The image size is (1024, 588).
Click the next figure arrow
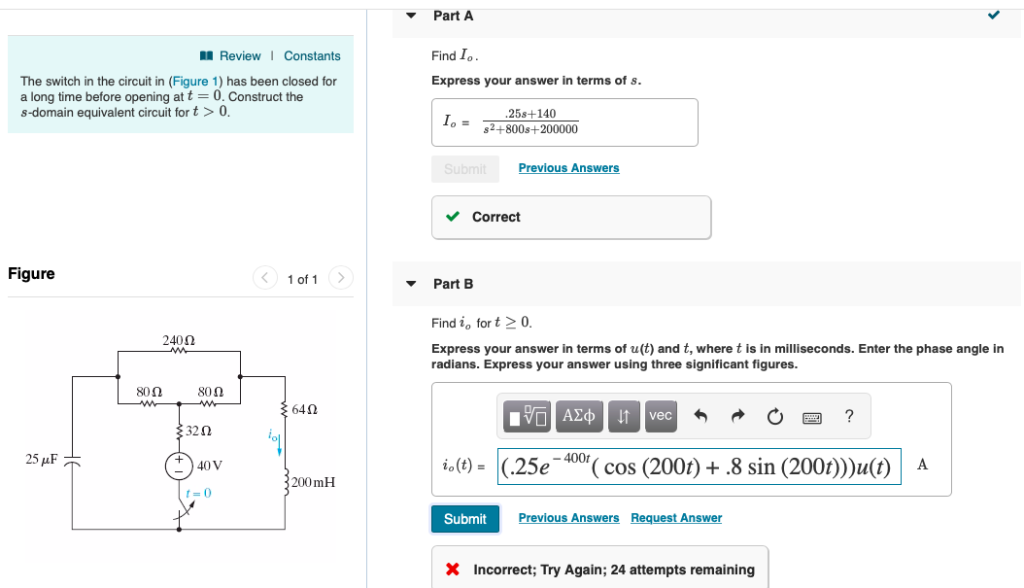coord(340,279)
